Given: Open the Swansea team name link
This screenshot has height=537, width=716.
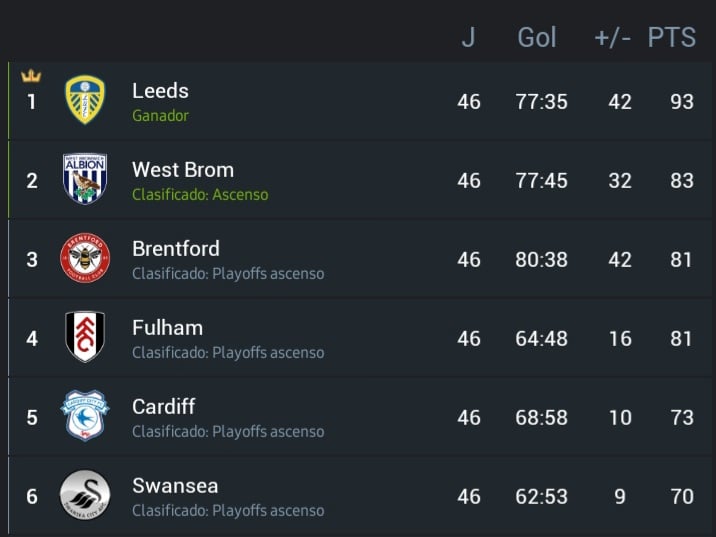Looking at the screenshot, I should point(175,485).
